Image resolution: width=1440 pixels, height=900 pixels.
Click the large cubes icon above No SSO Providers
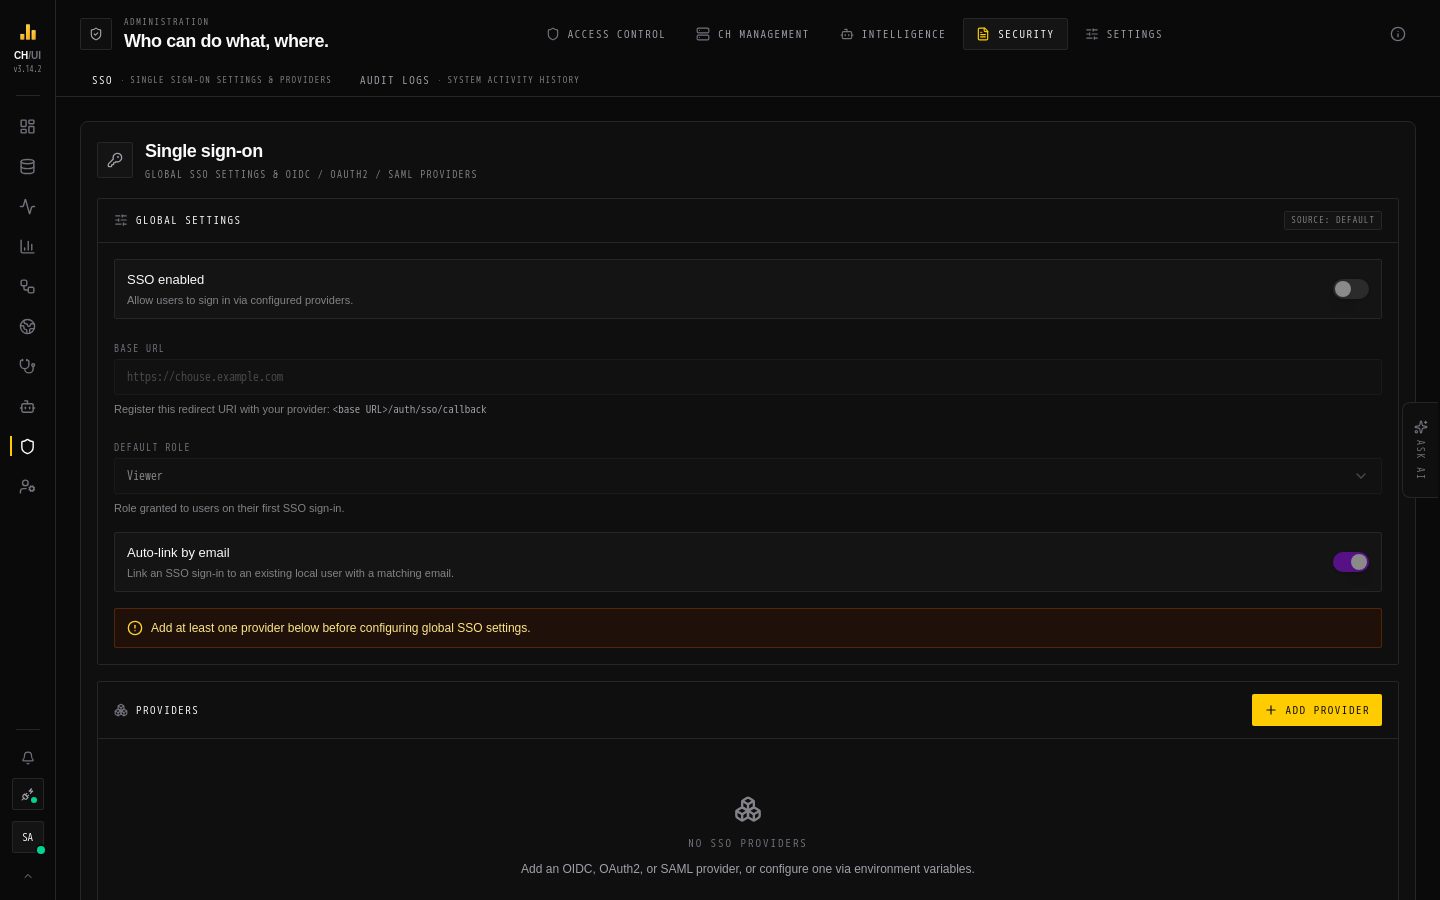coord(748,809)
